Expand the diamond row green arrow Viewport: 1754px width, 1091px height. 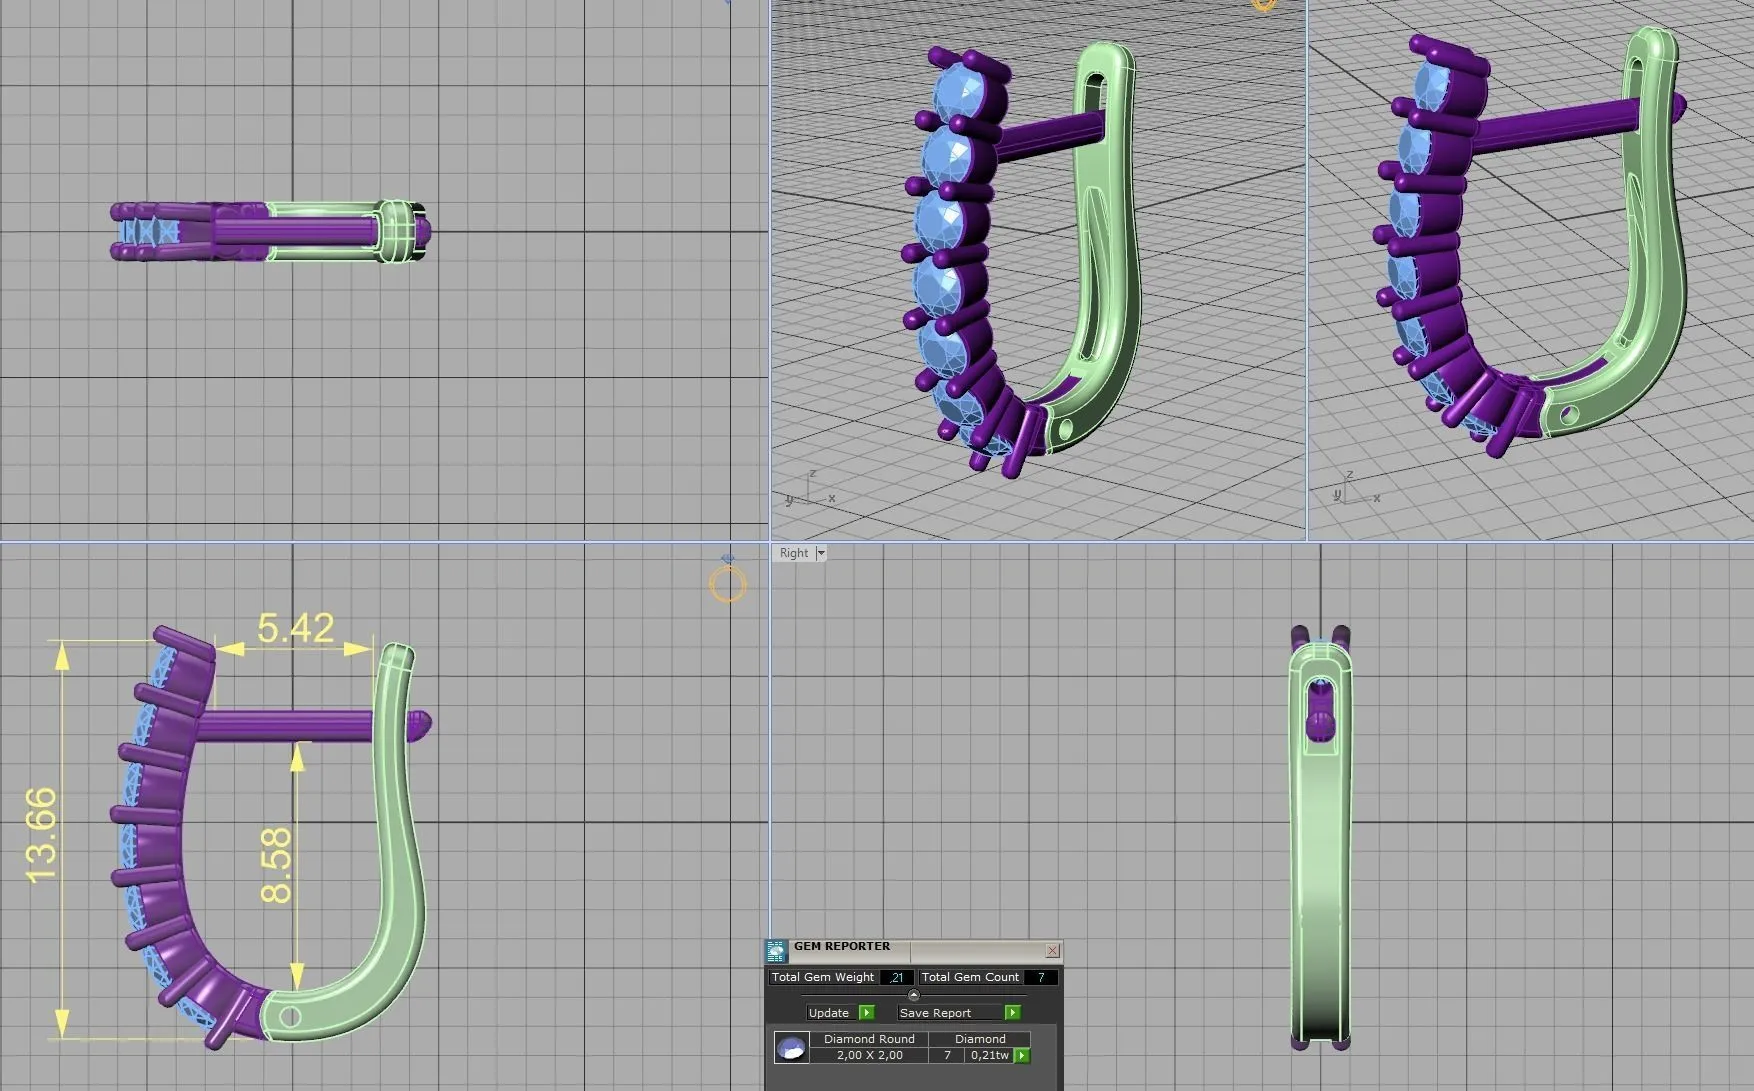click(1022, 1055)
